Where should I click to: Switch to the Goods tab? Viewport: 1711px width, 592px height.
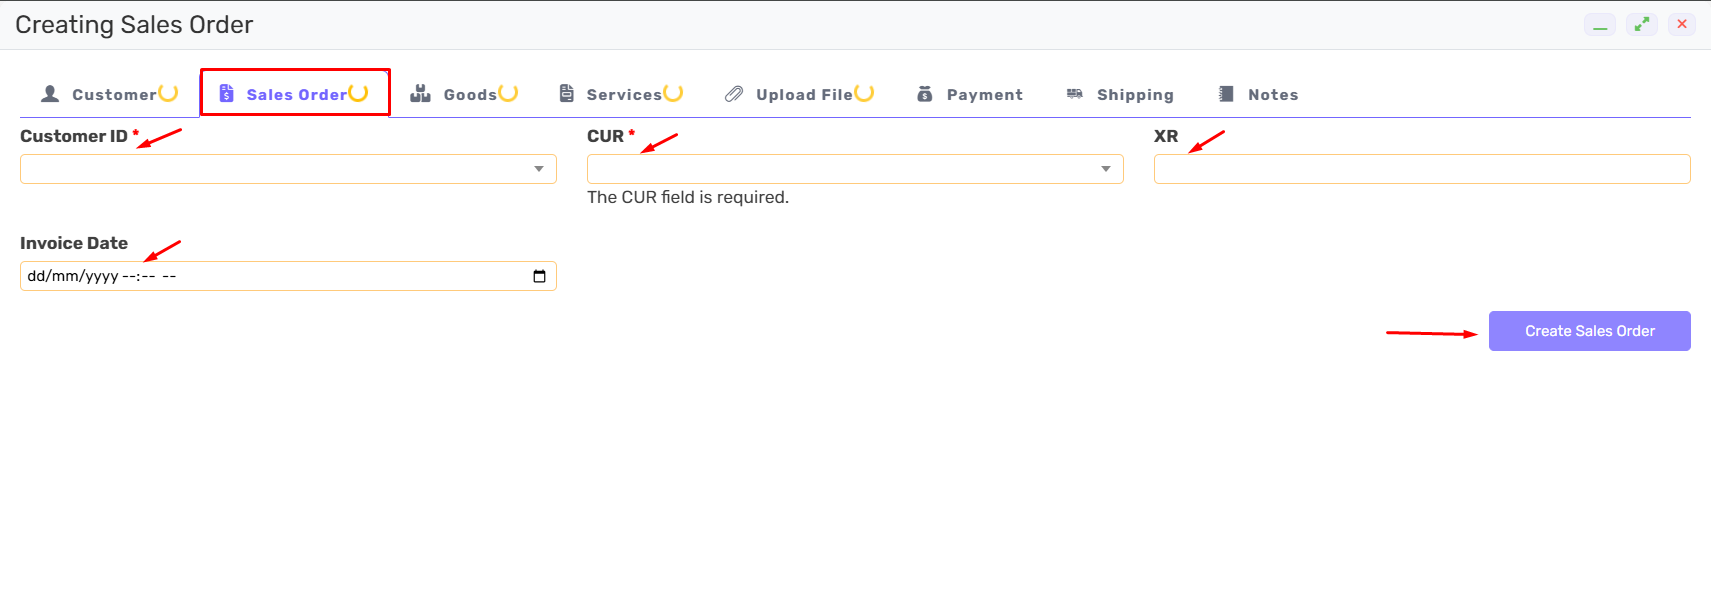[464, 94]
